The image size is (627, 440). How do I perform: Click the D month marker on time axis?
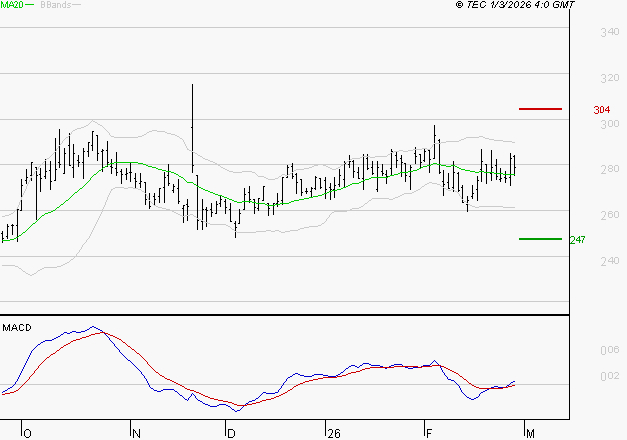230,433
